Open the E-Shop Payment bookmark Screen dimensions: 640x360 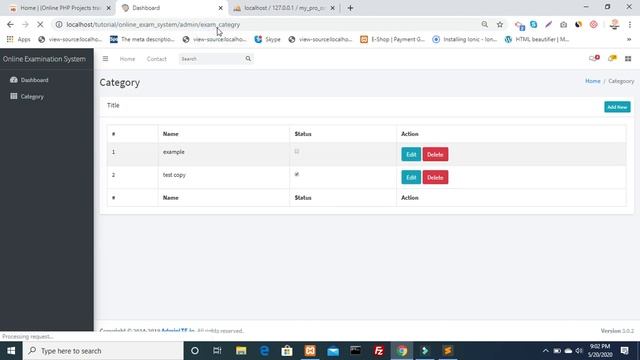(x=393, y=39)
